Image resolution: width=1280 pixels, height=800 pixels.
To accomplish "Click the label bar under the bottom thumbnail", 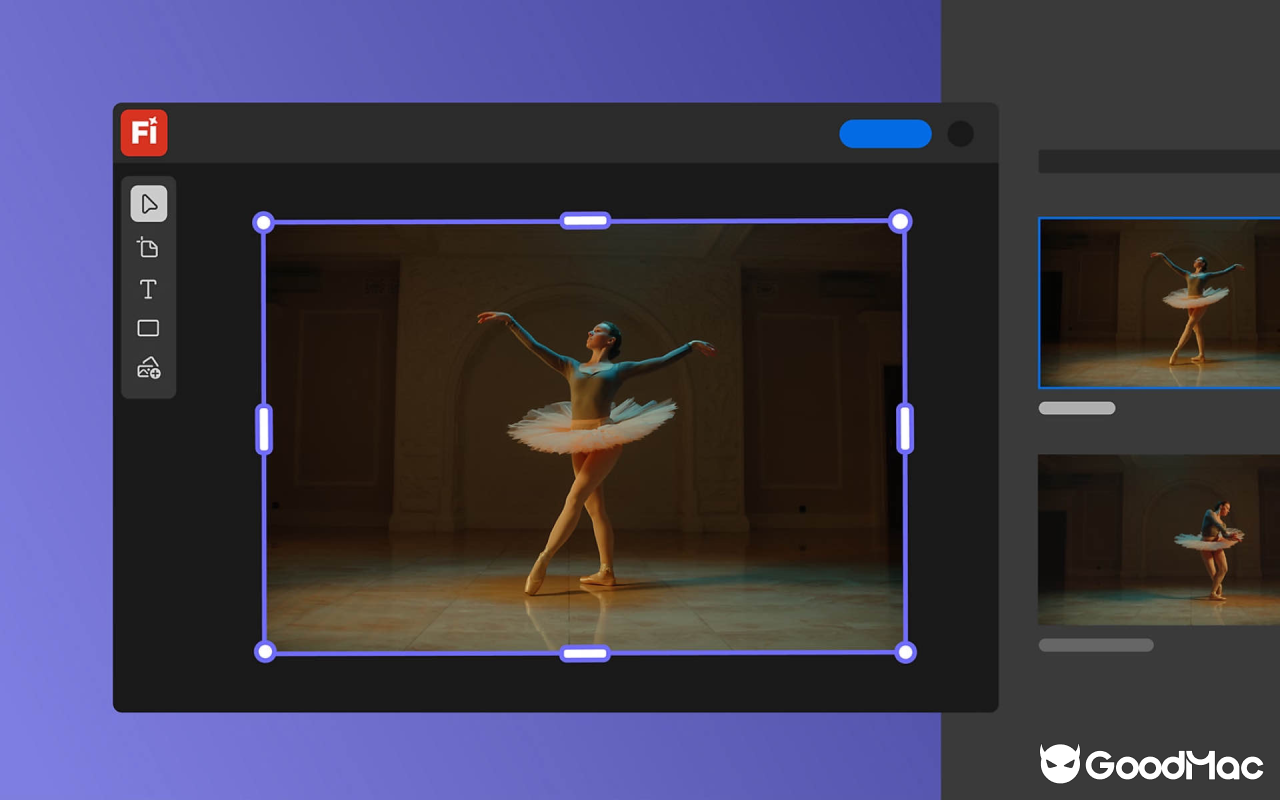I will click(x=1096, y=645).
